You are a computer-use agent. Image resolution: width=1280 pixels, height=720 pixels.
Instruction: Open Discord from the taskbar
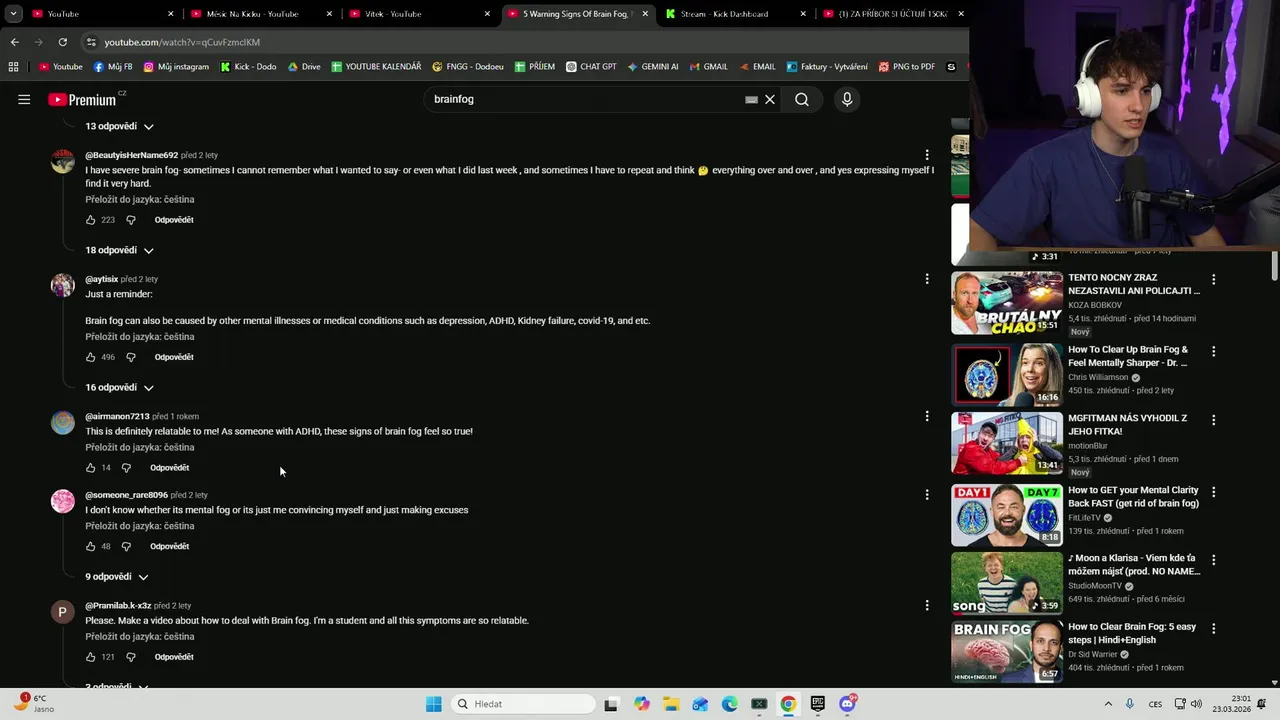(847, 704)
